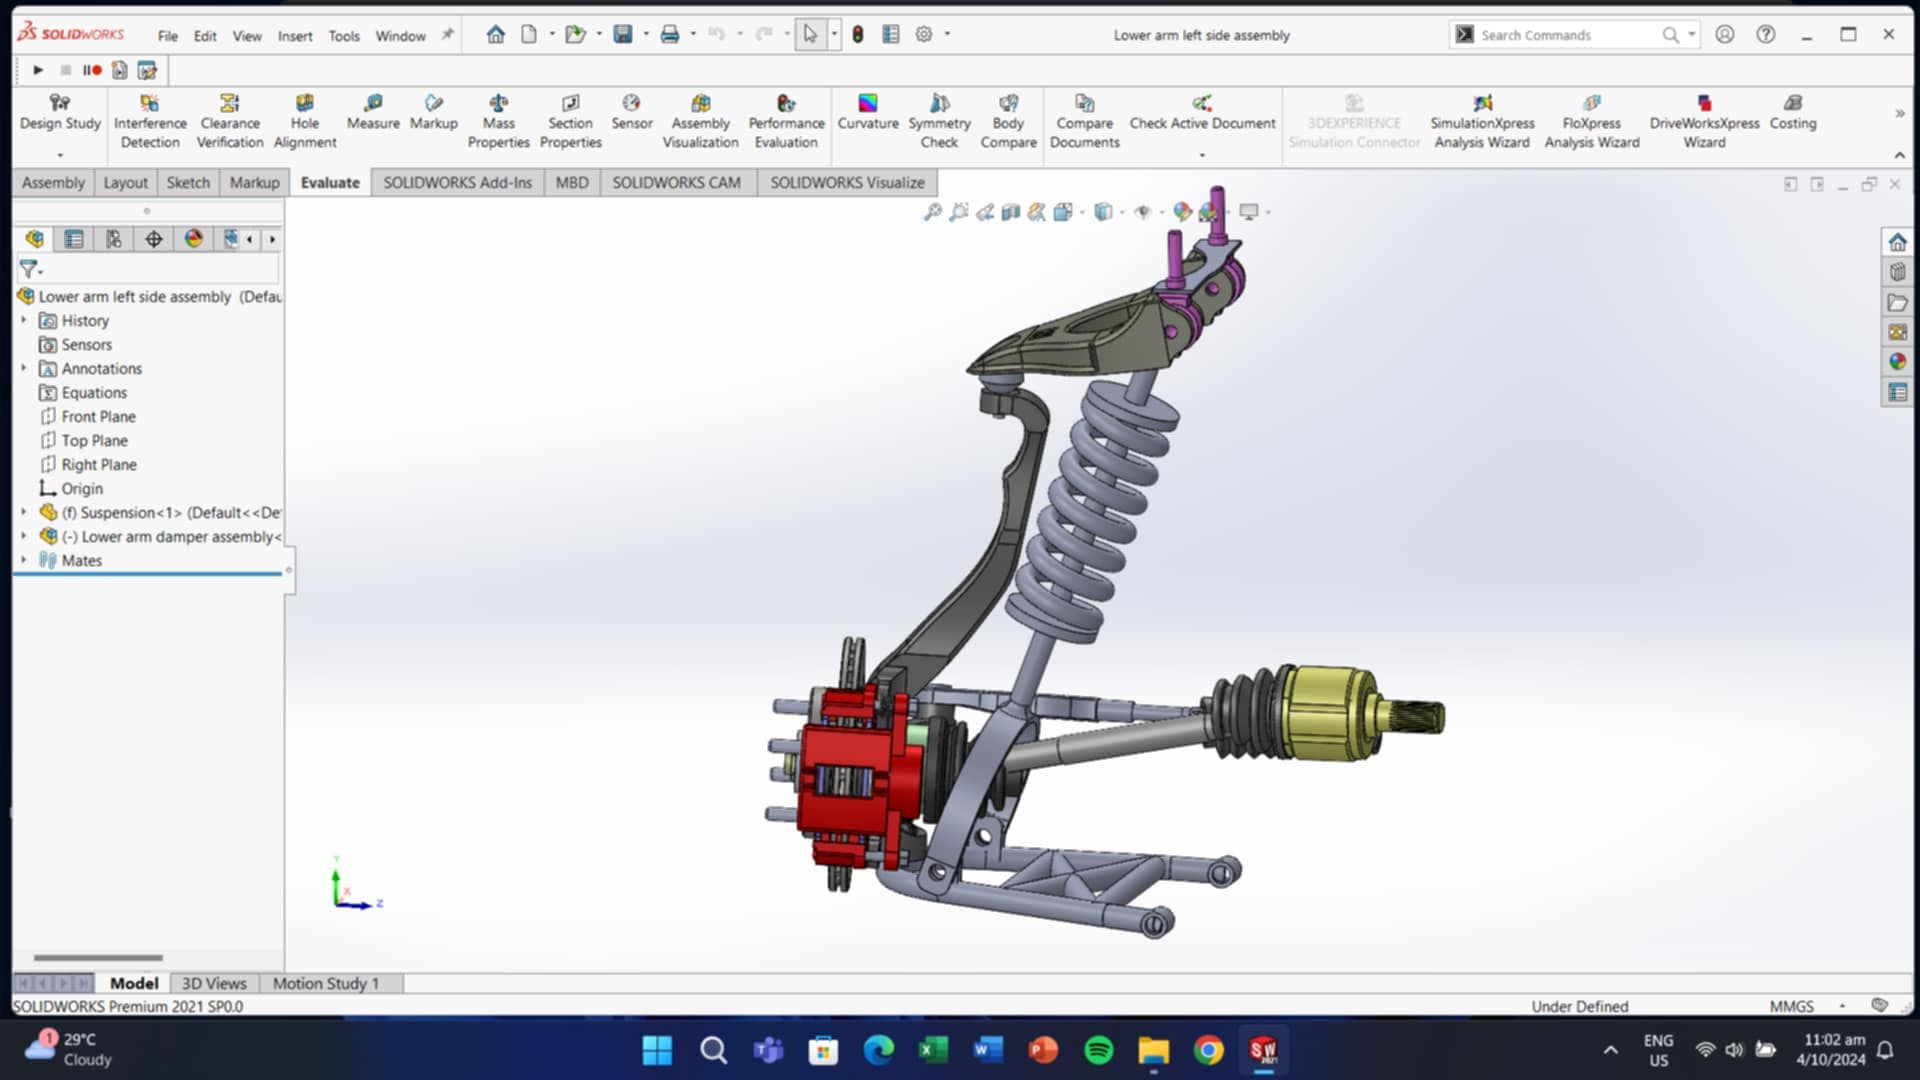1920x1080 pixels.
Task: Open Body Compare
Action: coord(1008,121)
